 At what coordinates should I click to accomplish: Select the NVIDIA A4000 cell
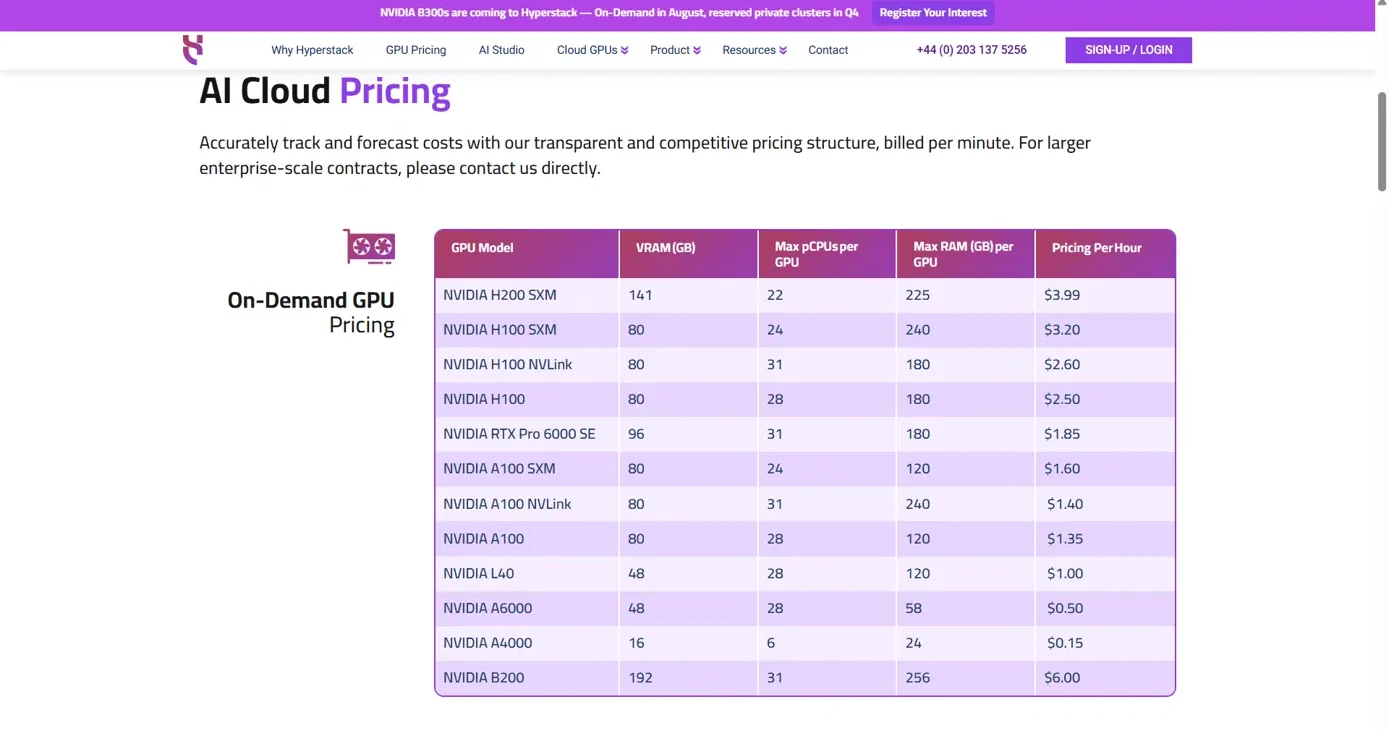click(x=488, y=643)
